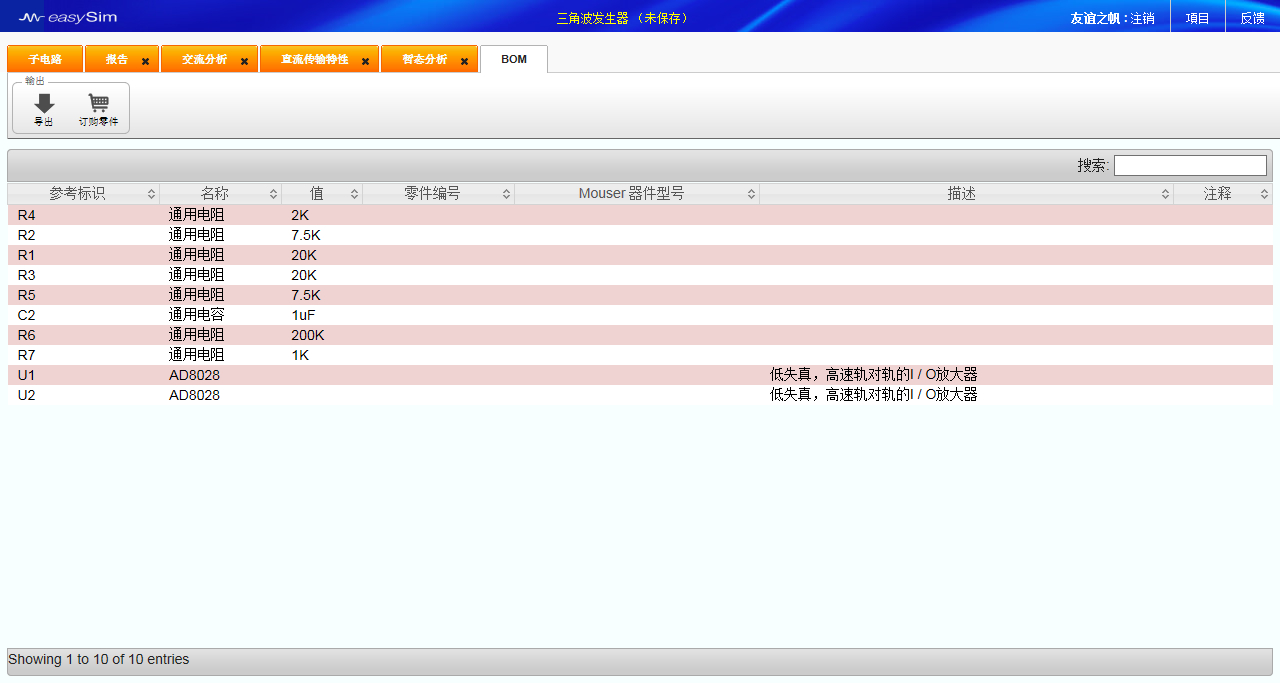
Task: Focus the 搜索 search input field
Action: click(x=1190, y=165)
